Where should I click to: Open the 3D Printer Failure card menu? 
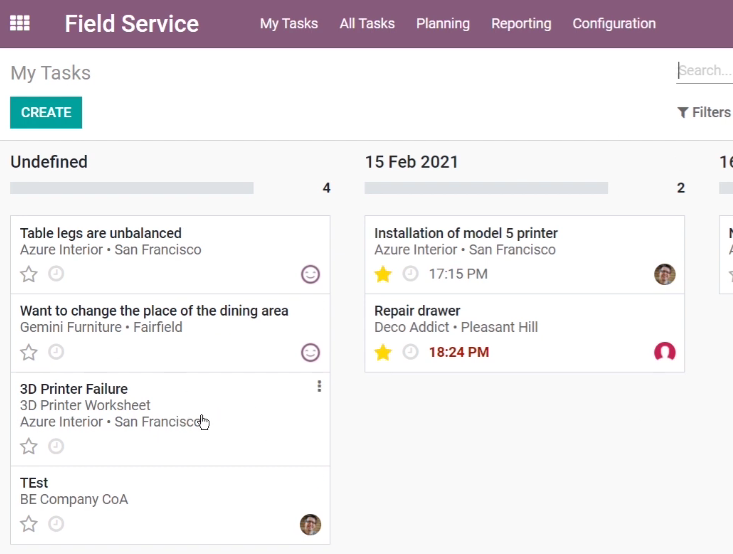(x=319, y=386)
